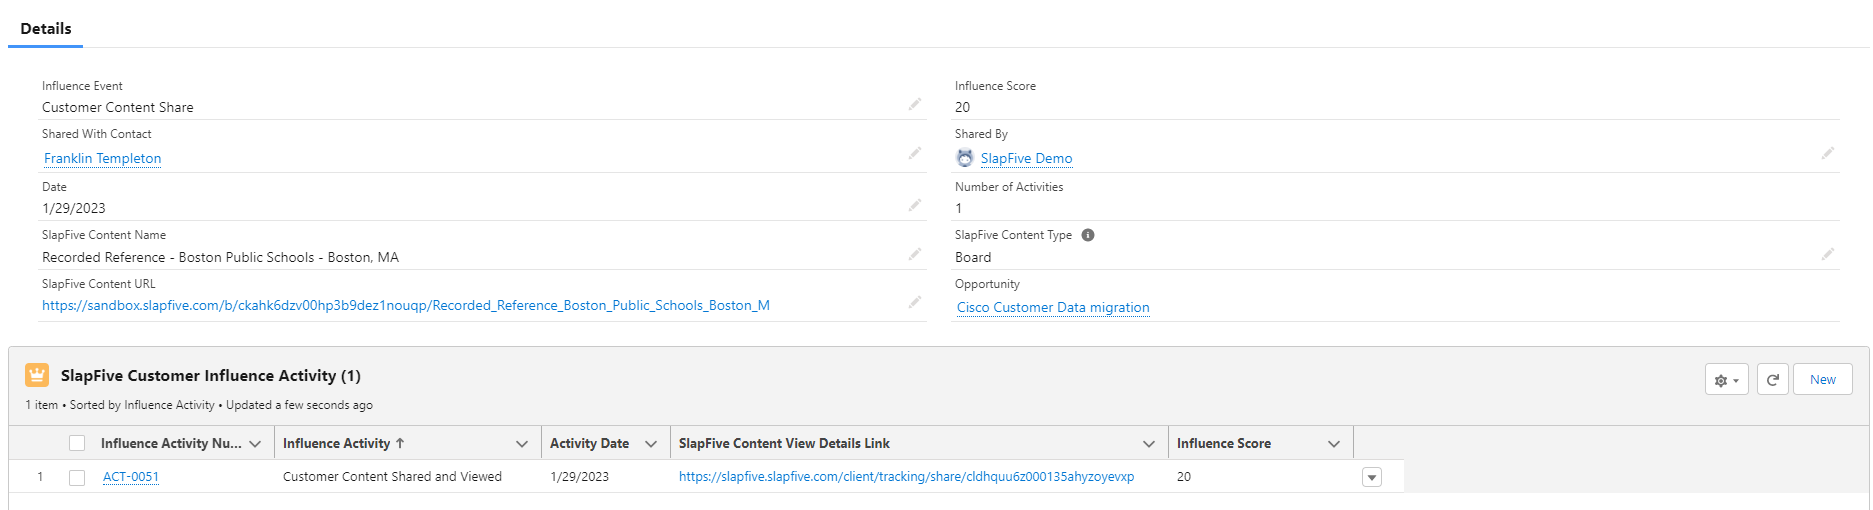Screen dimensions: 1873x510
Task: Open the list settings gear menu
Action: [1726, 380]
